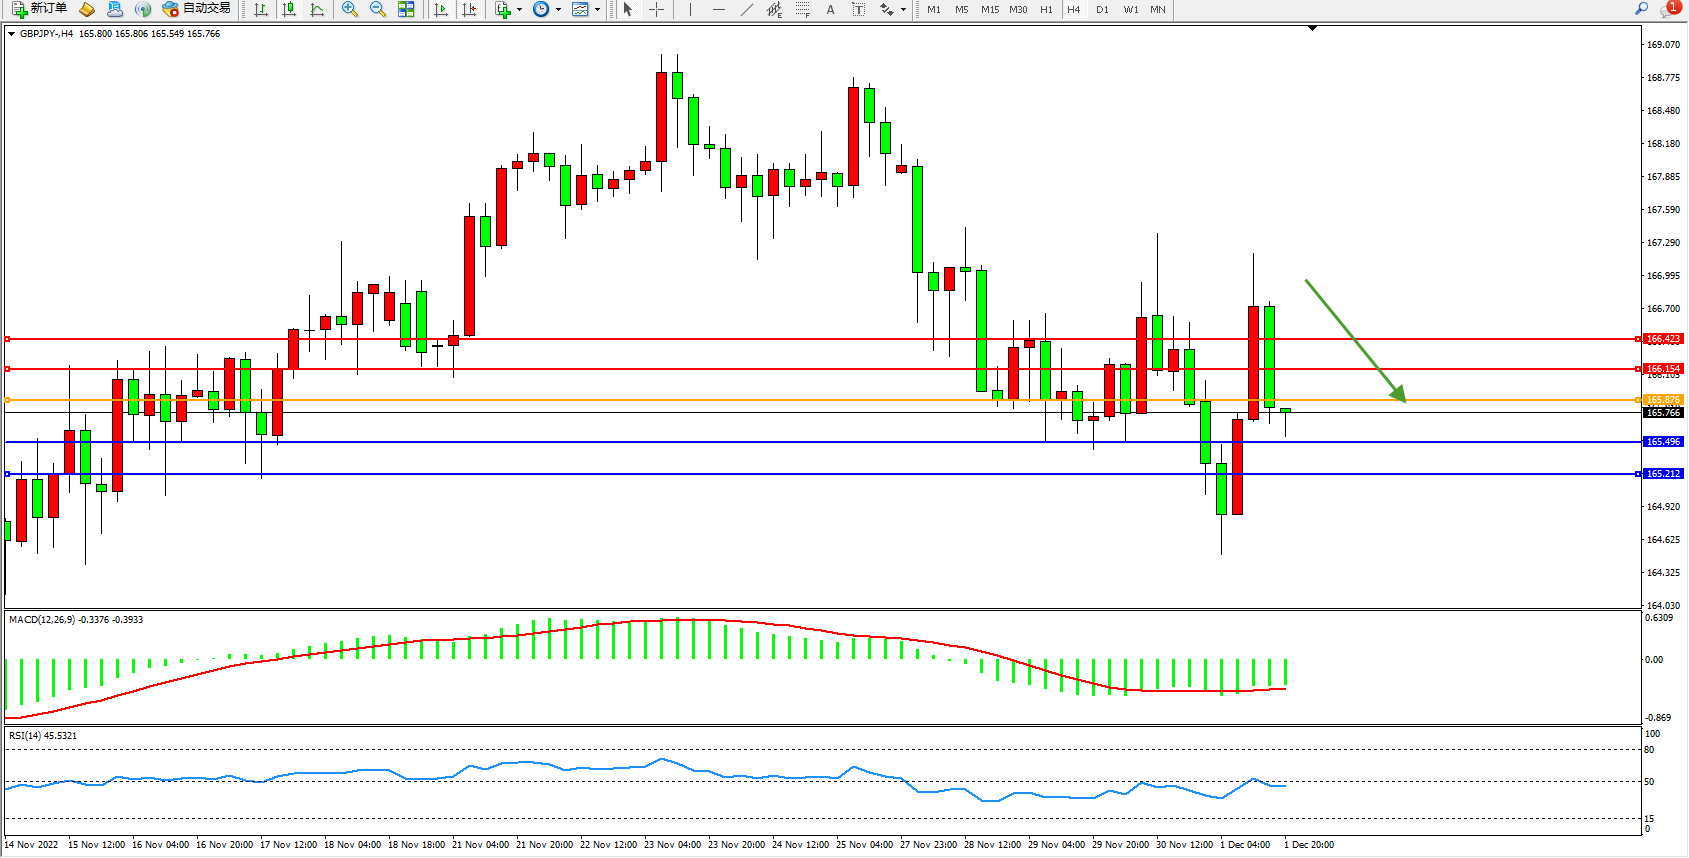The image size is (1689, 858).
Task: Switch to D1 timeframe
Action: [1102, 9]
